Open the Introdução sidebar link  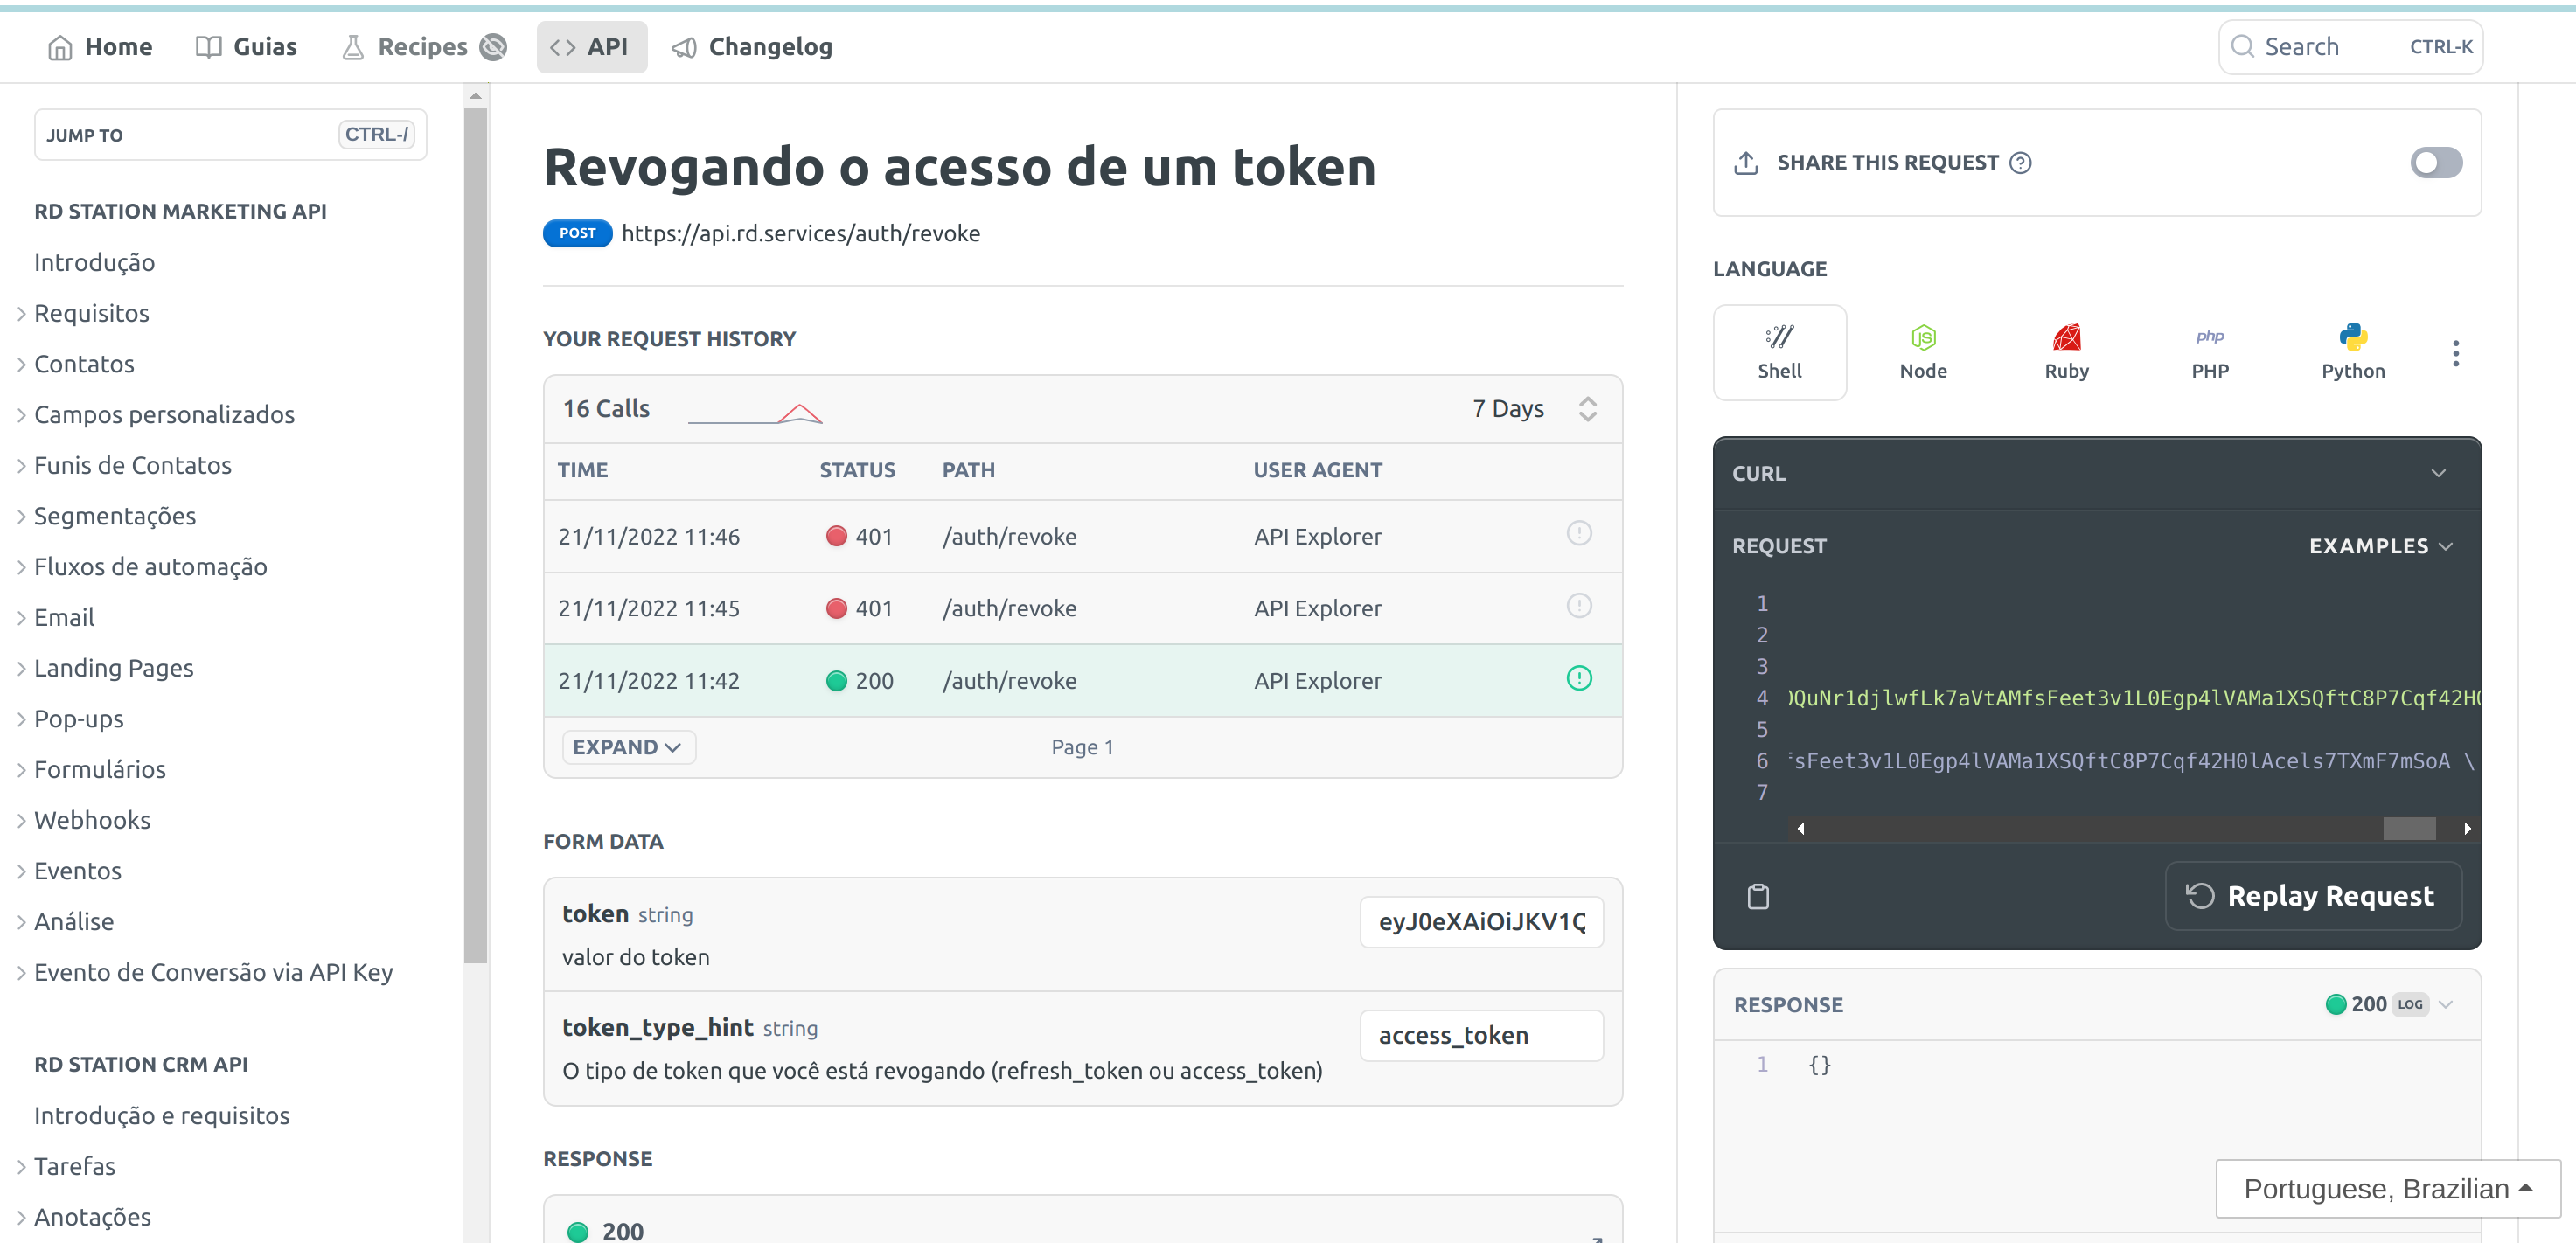[94, 262]
